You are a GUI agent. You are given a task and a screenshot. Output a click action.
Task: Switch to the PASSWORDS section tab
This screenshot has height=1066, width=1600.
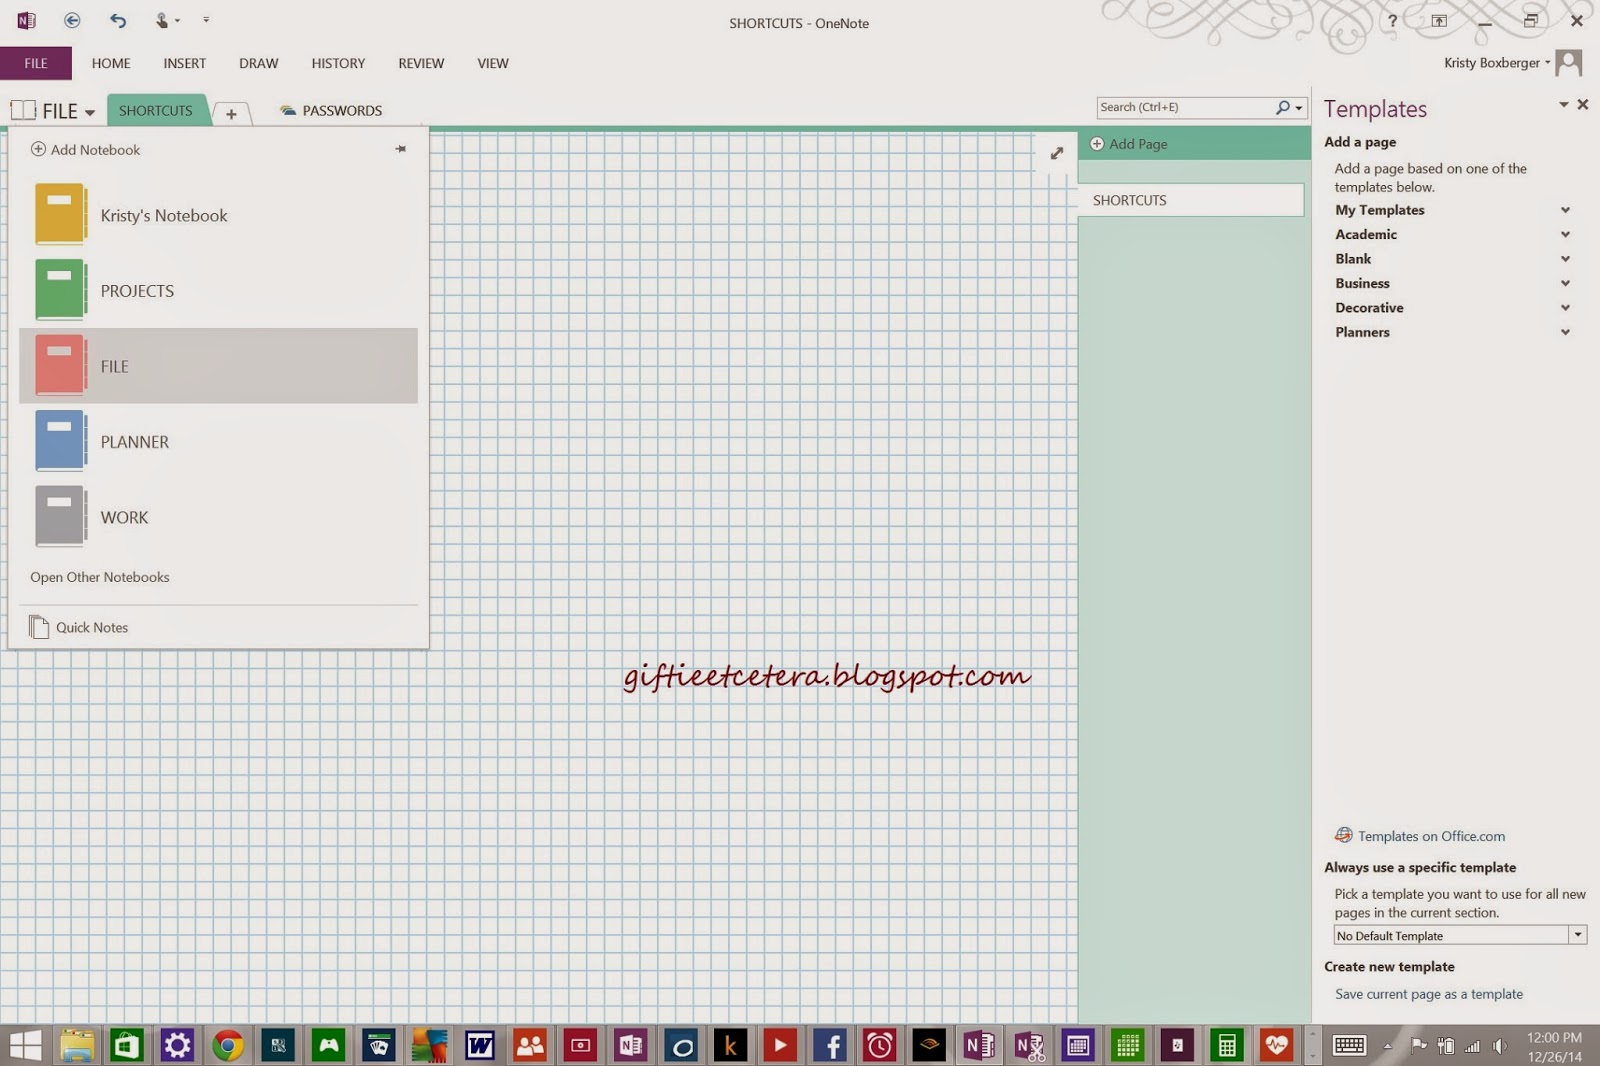pyautogui.click(x=342, y=110)
